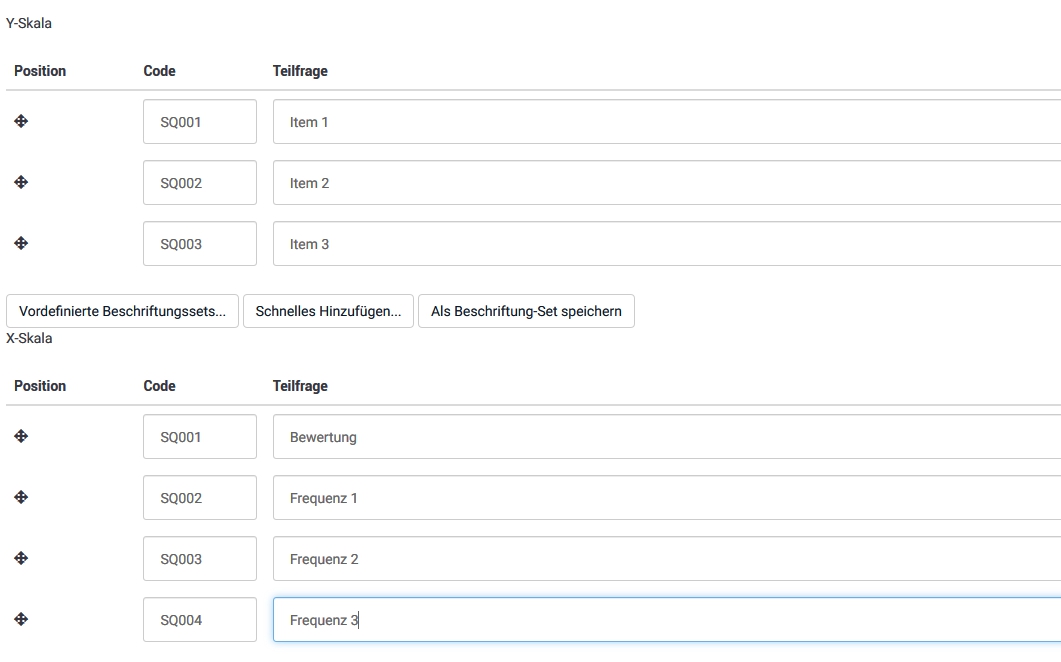1061x662 pixels.
Task: Open Vordefinierte Beschriftungssets dialog
Action: pyautogui.click(x=122, y=311)
